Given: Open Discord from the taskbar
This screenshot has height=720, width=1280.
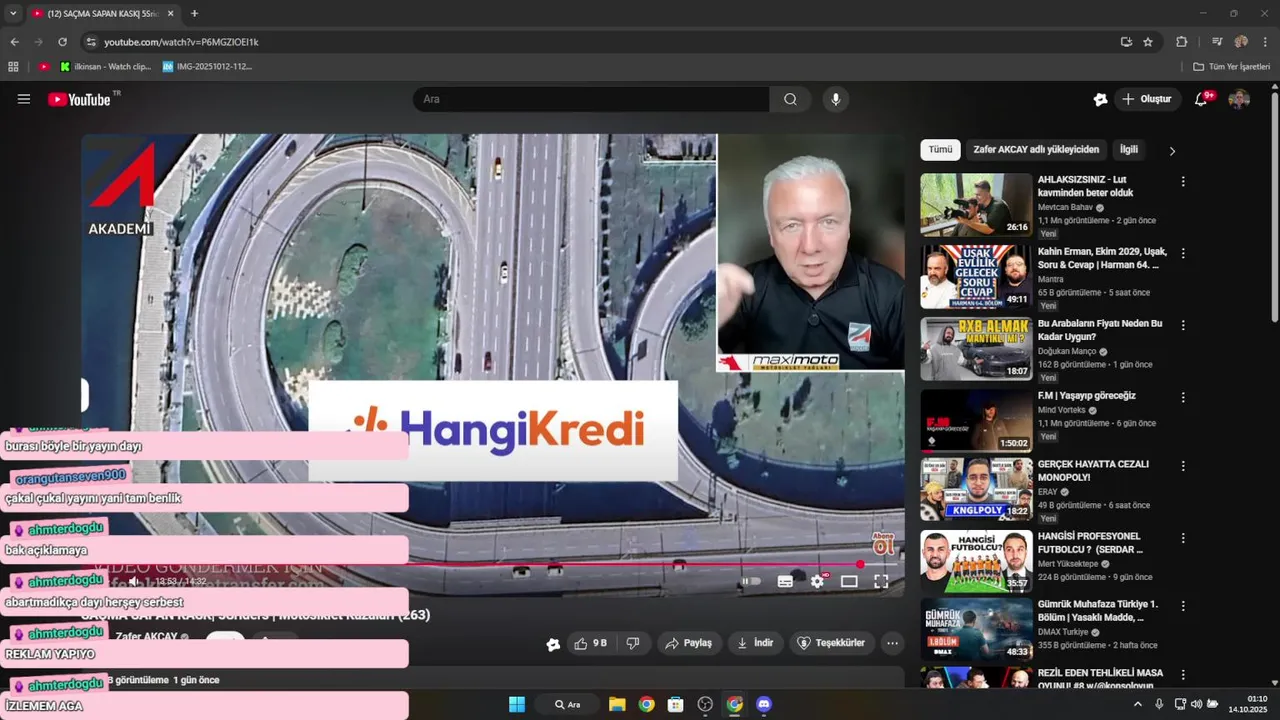Looking at the screenshot, I should tap(764, 704).
